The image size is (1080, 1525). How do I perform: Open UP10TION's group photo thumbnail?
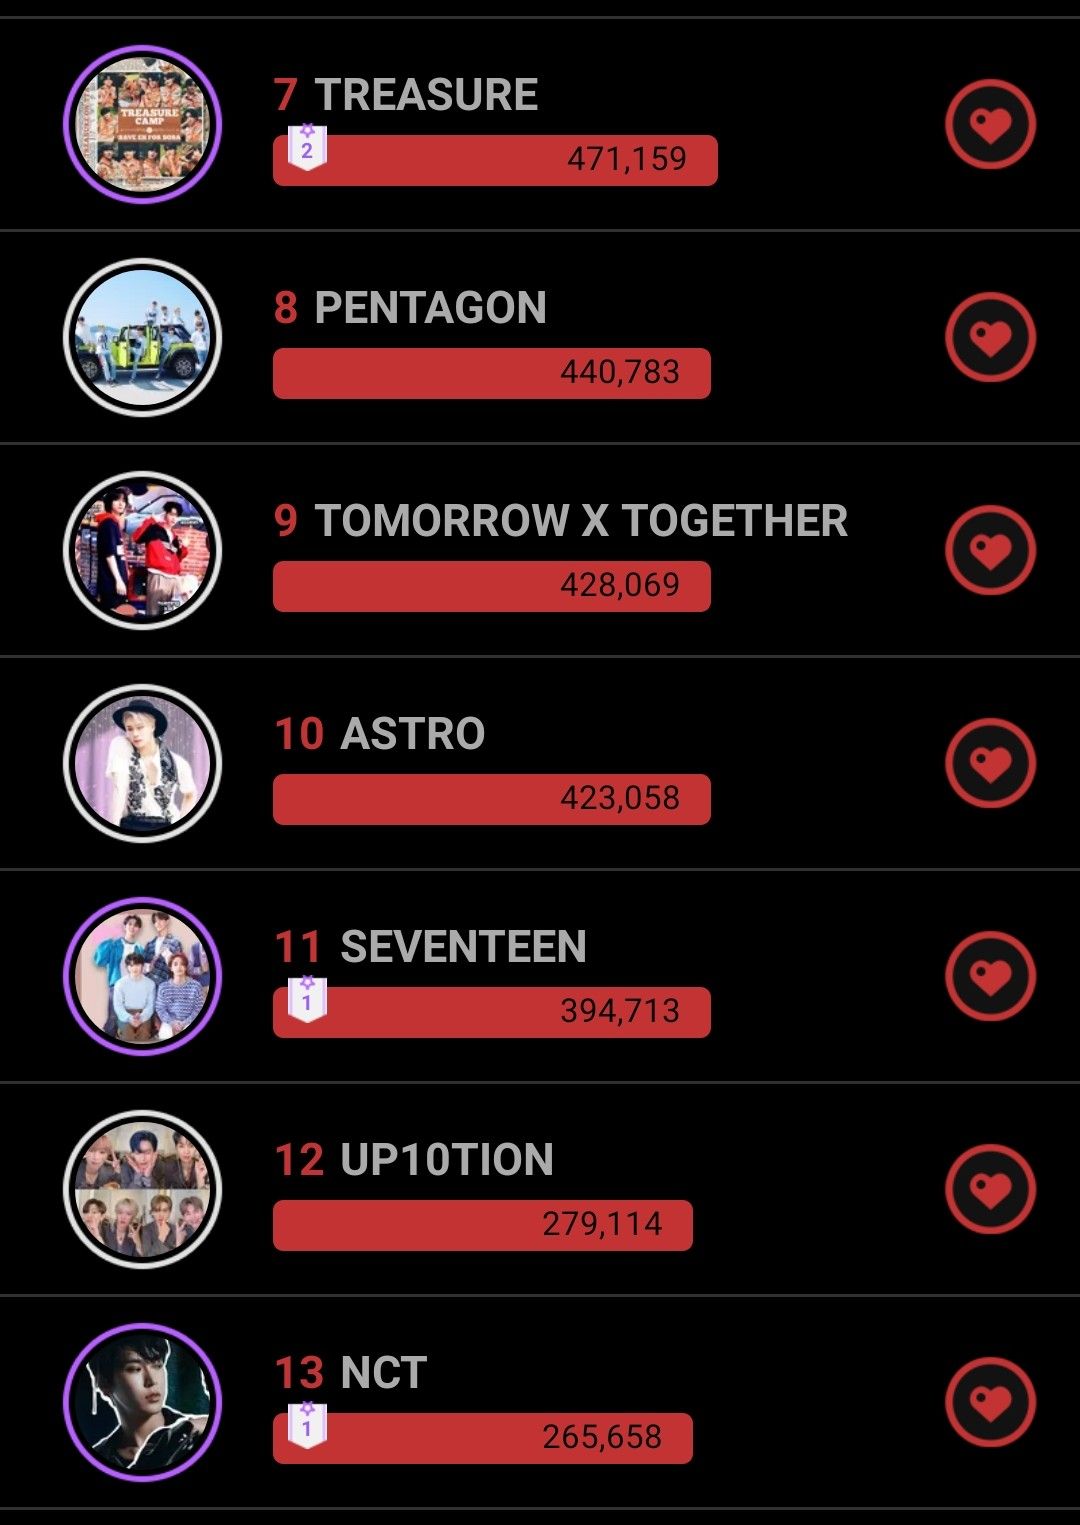142,1190
